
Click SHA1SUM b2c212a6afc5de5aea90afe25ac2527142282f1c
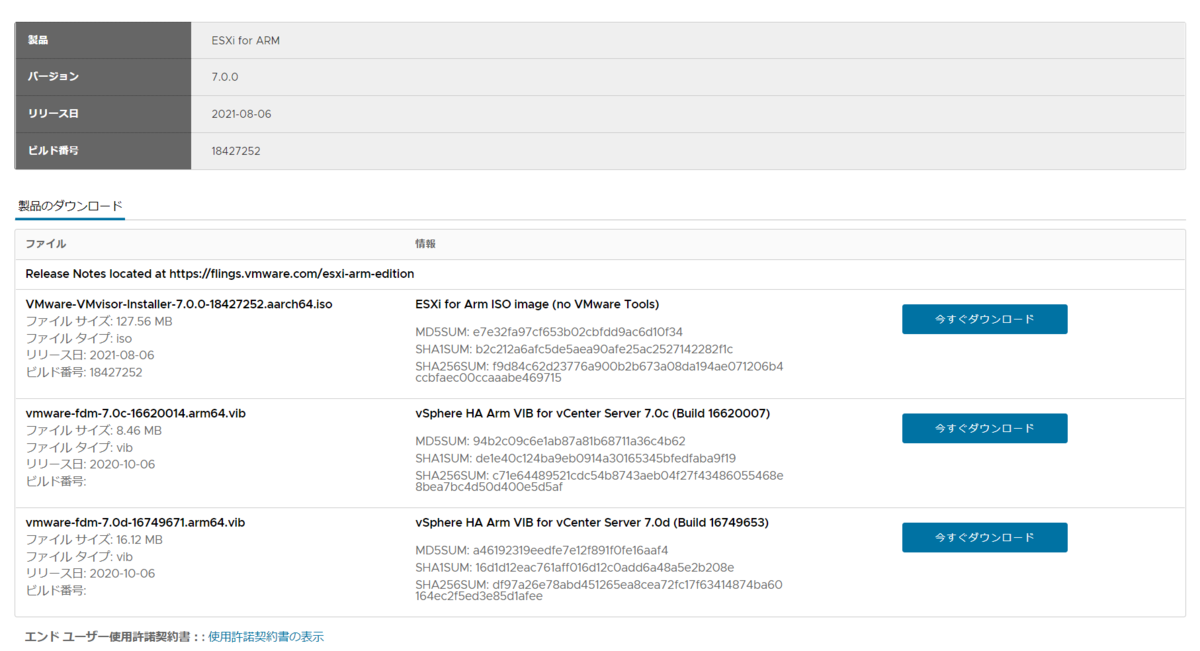point(574,349)
